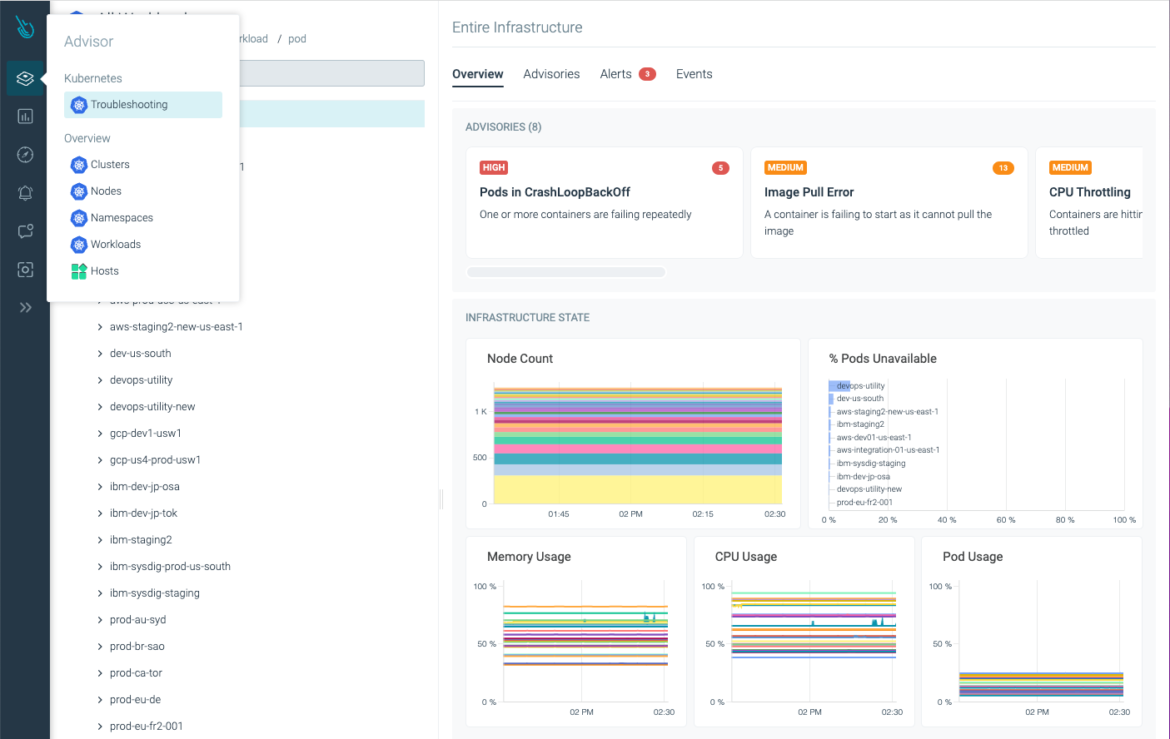Expand dev-us-south cluster chevron
The width and height of the screenshot is (1170, 739).
100,354
